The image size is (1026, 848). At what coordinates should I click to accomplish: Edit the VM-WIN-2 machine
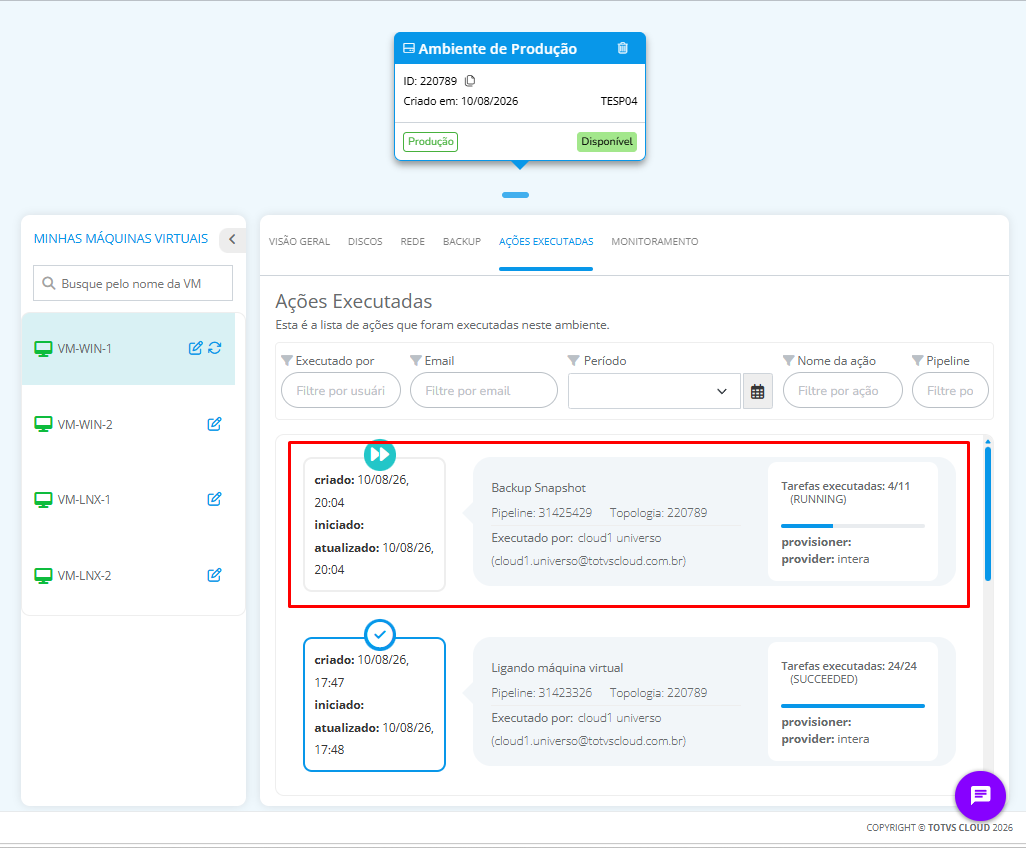tap(214, 424)
